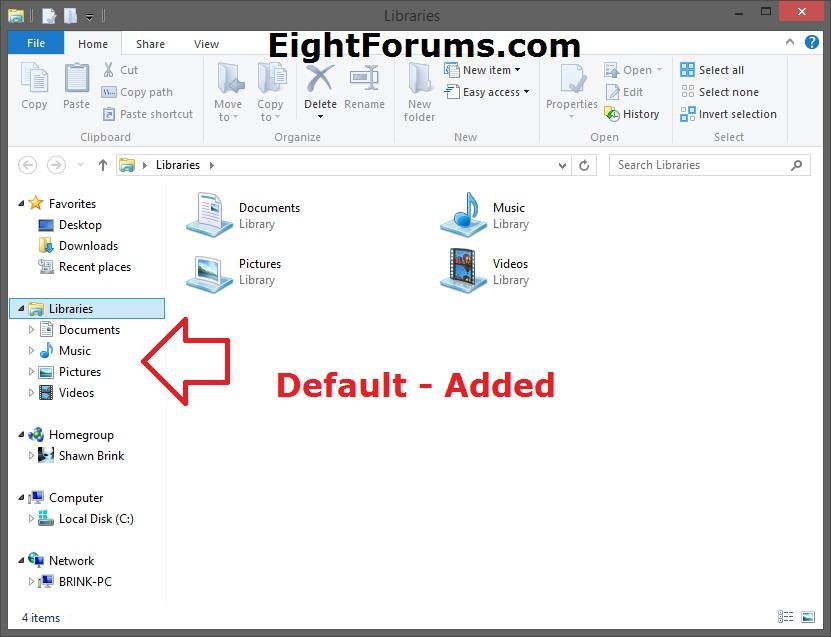Switch to the Share ribbon tab
The height and width of the screenshot is (637, 831).
150,43
